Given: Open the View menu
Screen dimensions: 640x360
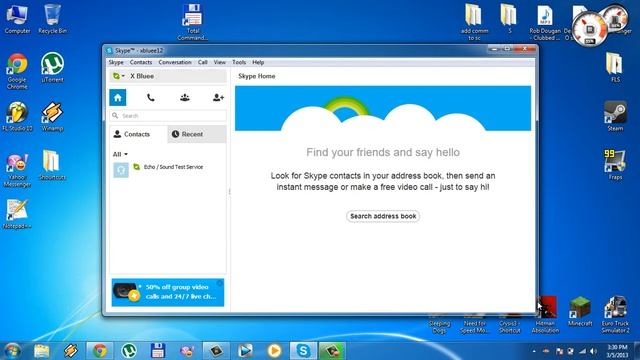Looking at the screenshot, I should [220, 62].
